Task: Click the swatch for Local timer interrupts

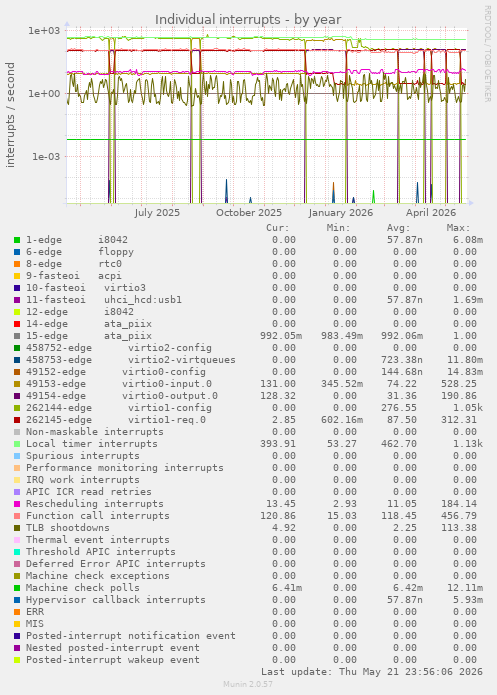Action: (17, 444)
